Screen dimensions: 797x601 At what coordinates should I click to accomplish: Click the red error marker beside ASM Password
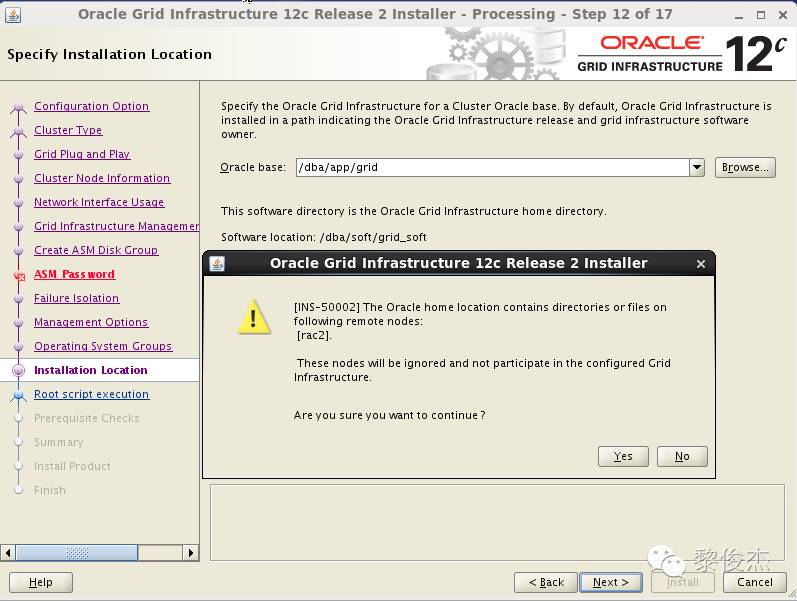click(19, 276)
